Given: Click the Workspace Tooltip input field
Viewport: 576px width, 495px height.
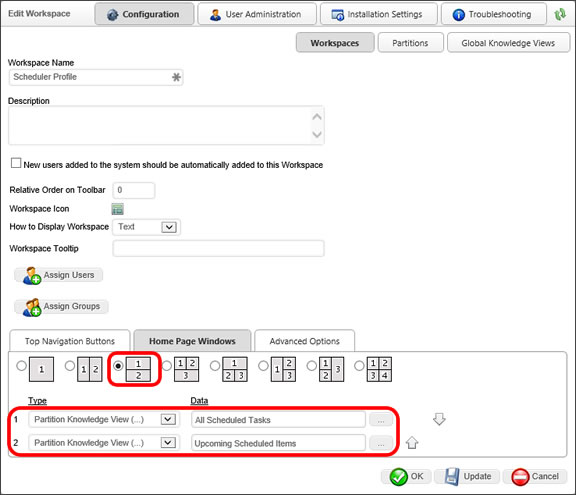Looking at the screenshot, I should tap(219, 249).
